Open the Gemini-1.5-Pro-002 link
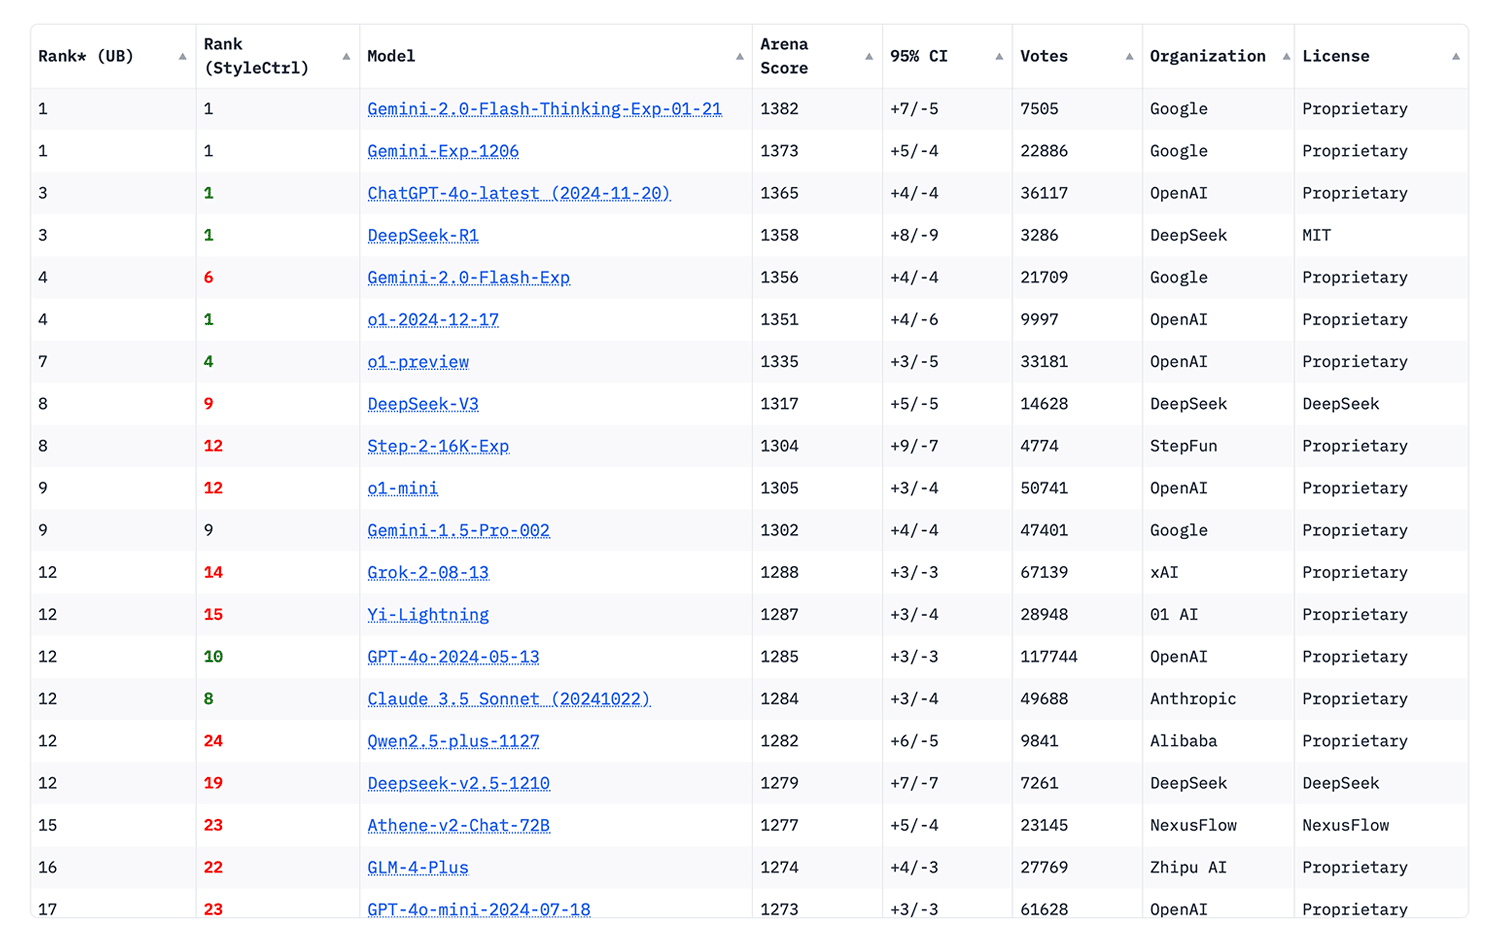1500x940 pixels. click(458, 530)
